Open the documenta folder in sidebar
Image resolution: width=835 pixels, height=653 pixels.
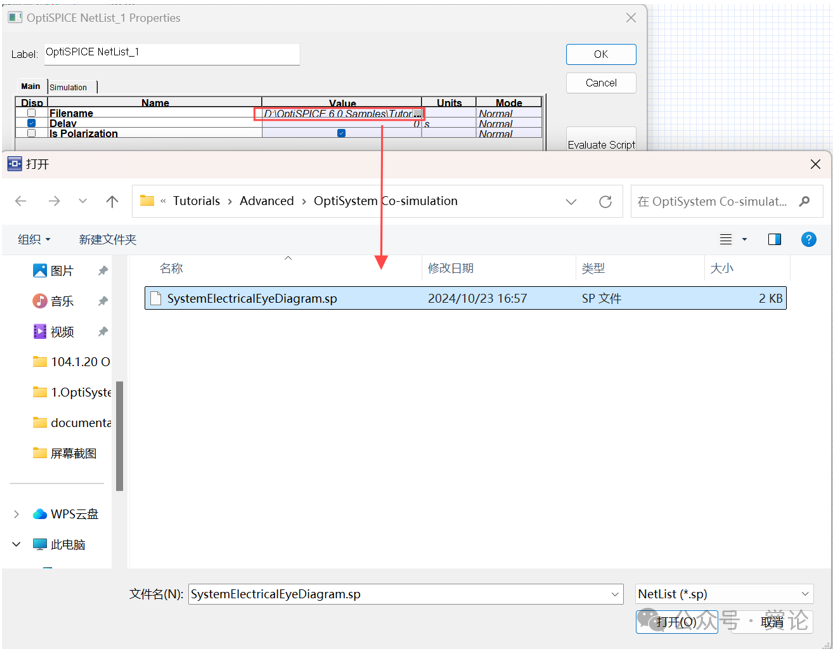point(72,423)
